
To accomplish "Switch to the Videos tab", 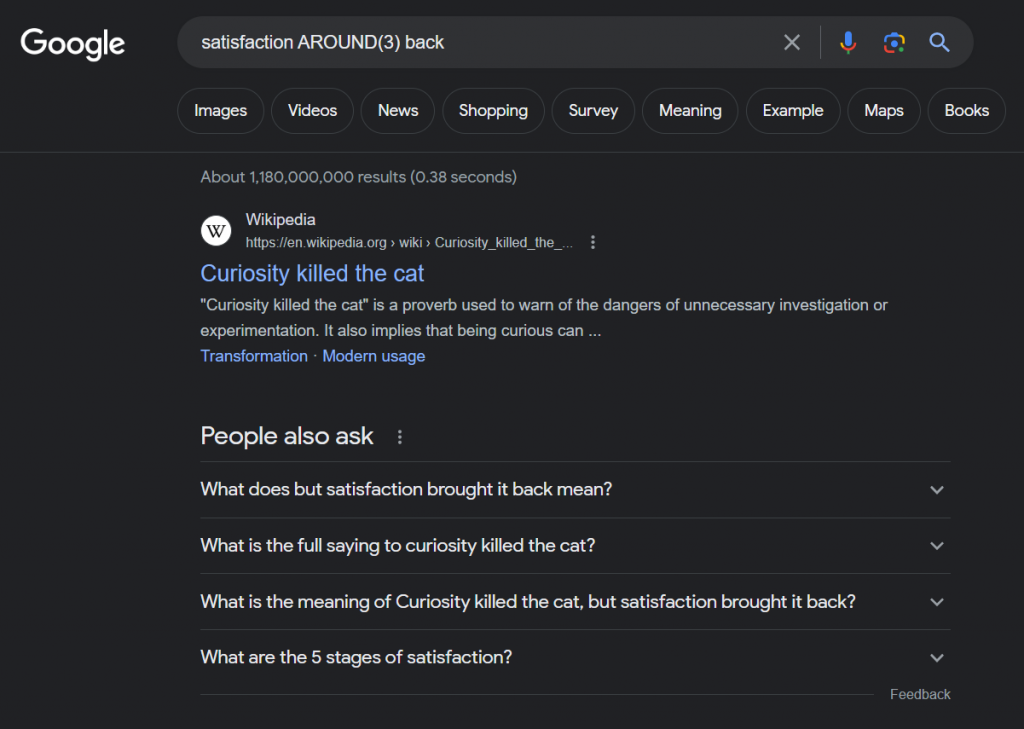I will [312, 111].
